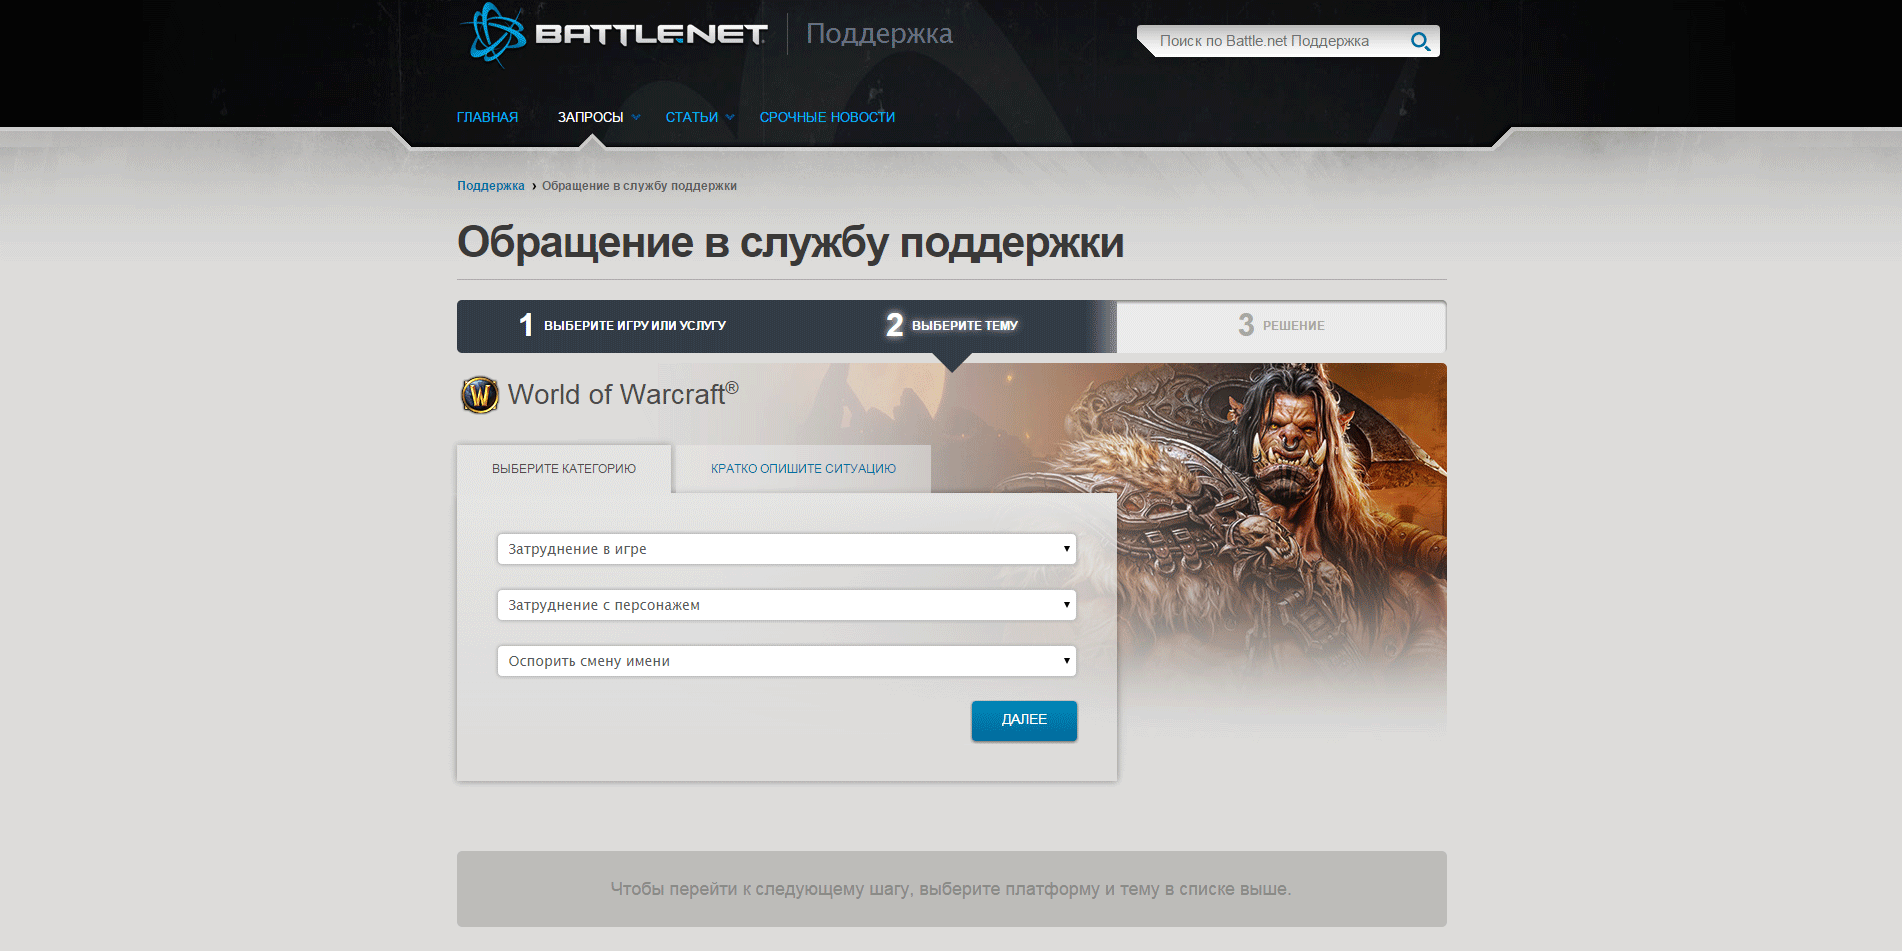Select step 3 РЕШЕНИЕ
Image resolution: width=1902 pixels, height=951 pixels.
click(1281, 326)
